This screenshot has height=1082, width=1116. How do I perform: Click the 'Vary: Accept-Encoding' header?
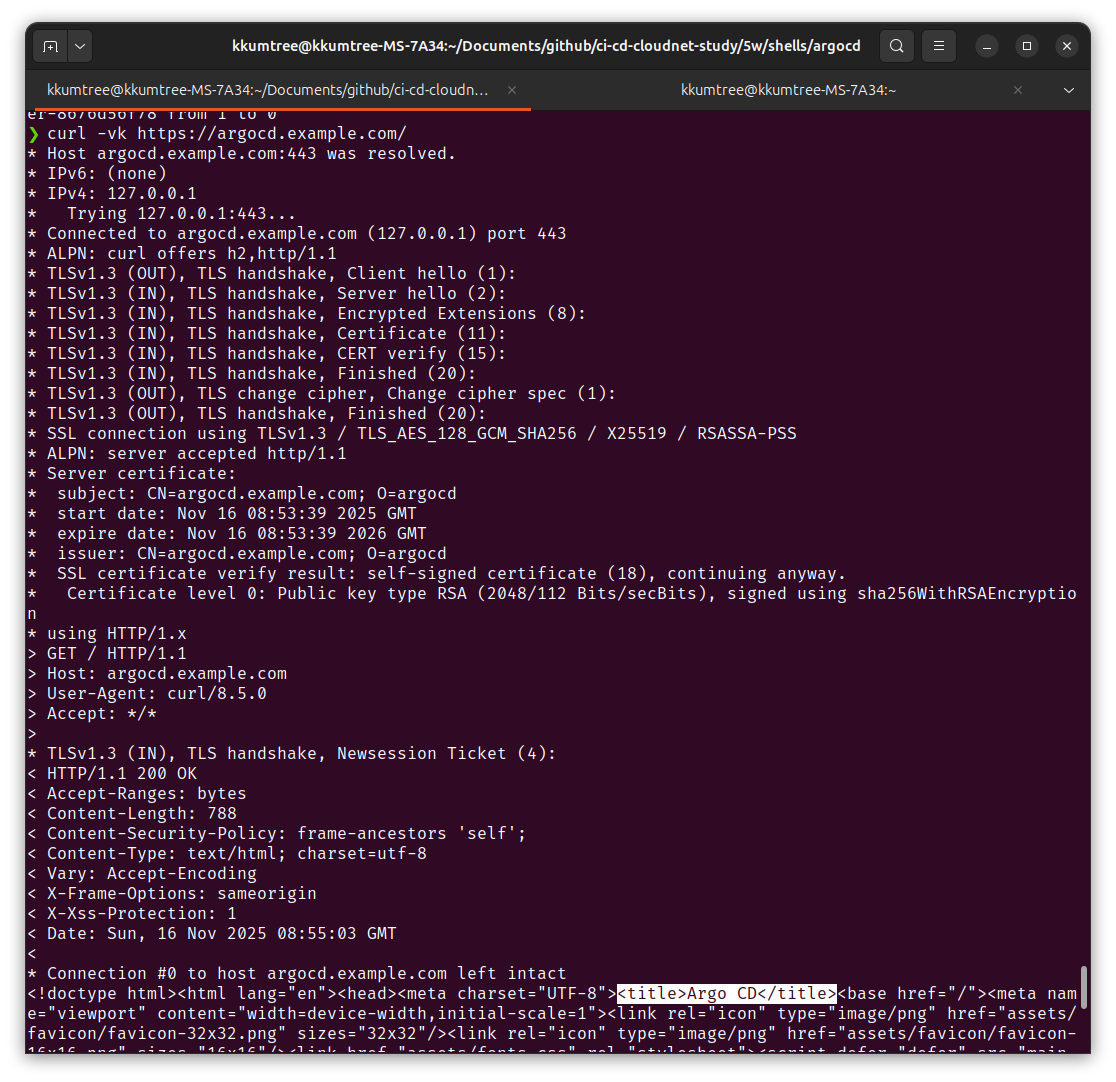point(142,874)
